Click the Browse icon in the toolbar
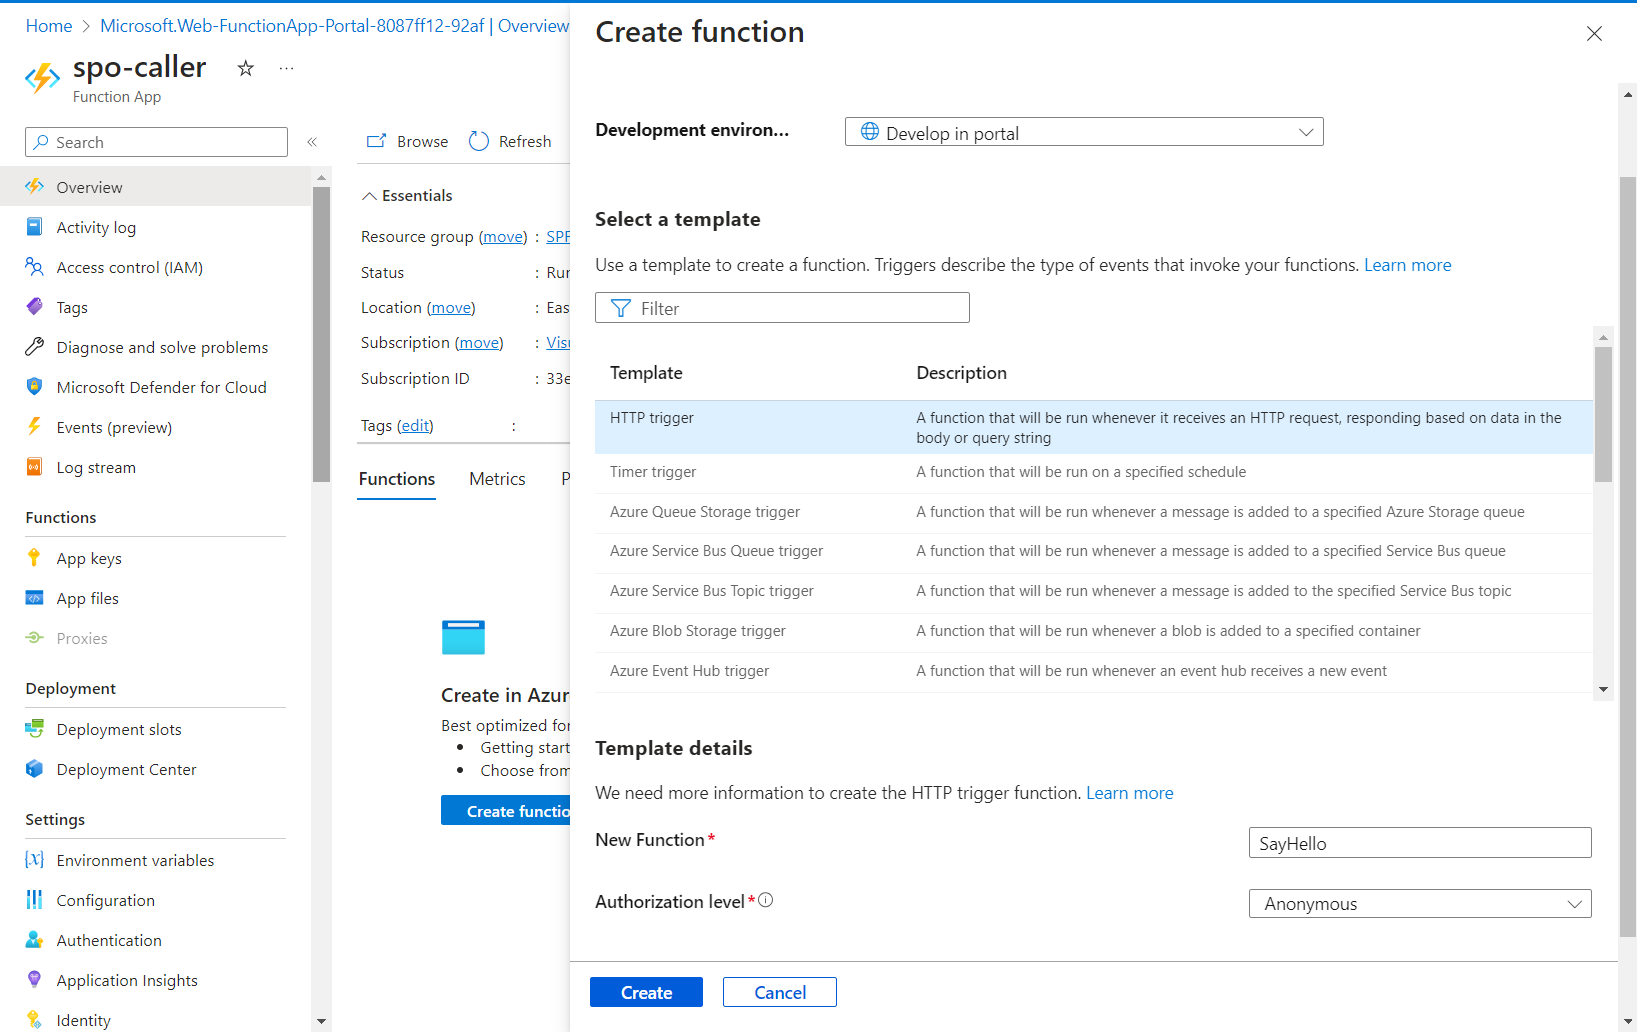Screen dimensions: 1637x1032 [376, 142]
